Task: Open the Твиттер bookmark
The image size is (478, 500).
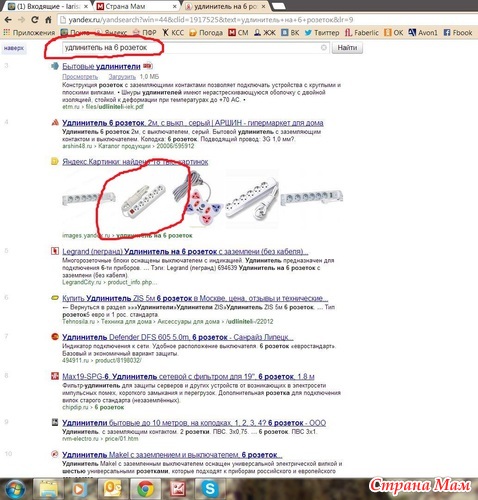Action: click(322, 33)
